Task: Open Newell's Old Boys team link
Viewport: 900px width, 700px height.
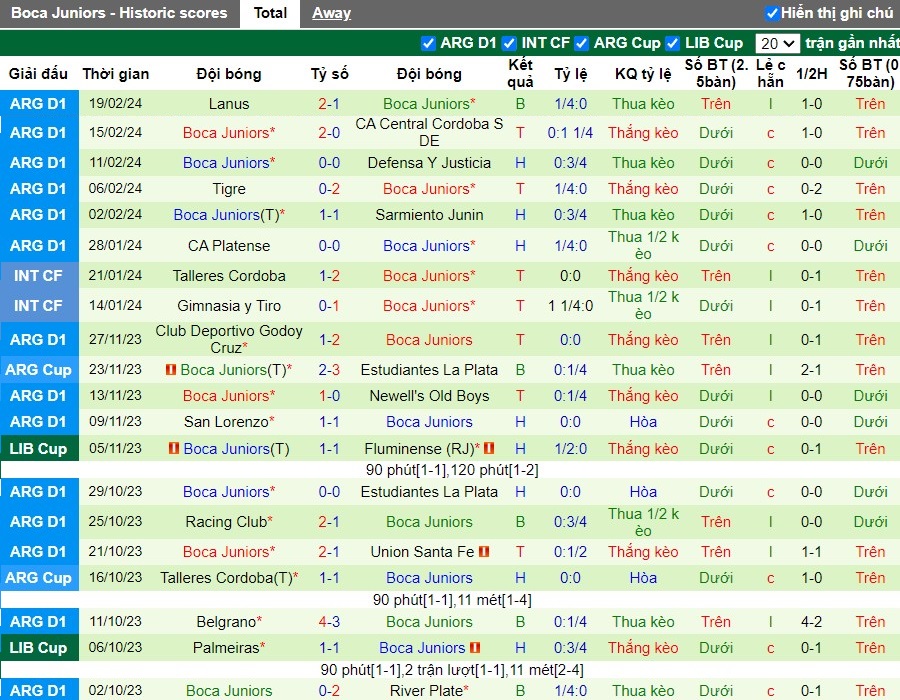Action: [x=429, y=396]
